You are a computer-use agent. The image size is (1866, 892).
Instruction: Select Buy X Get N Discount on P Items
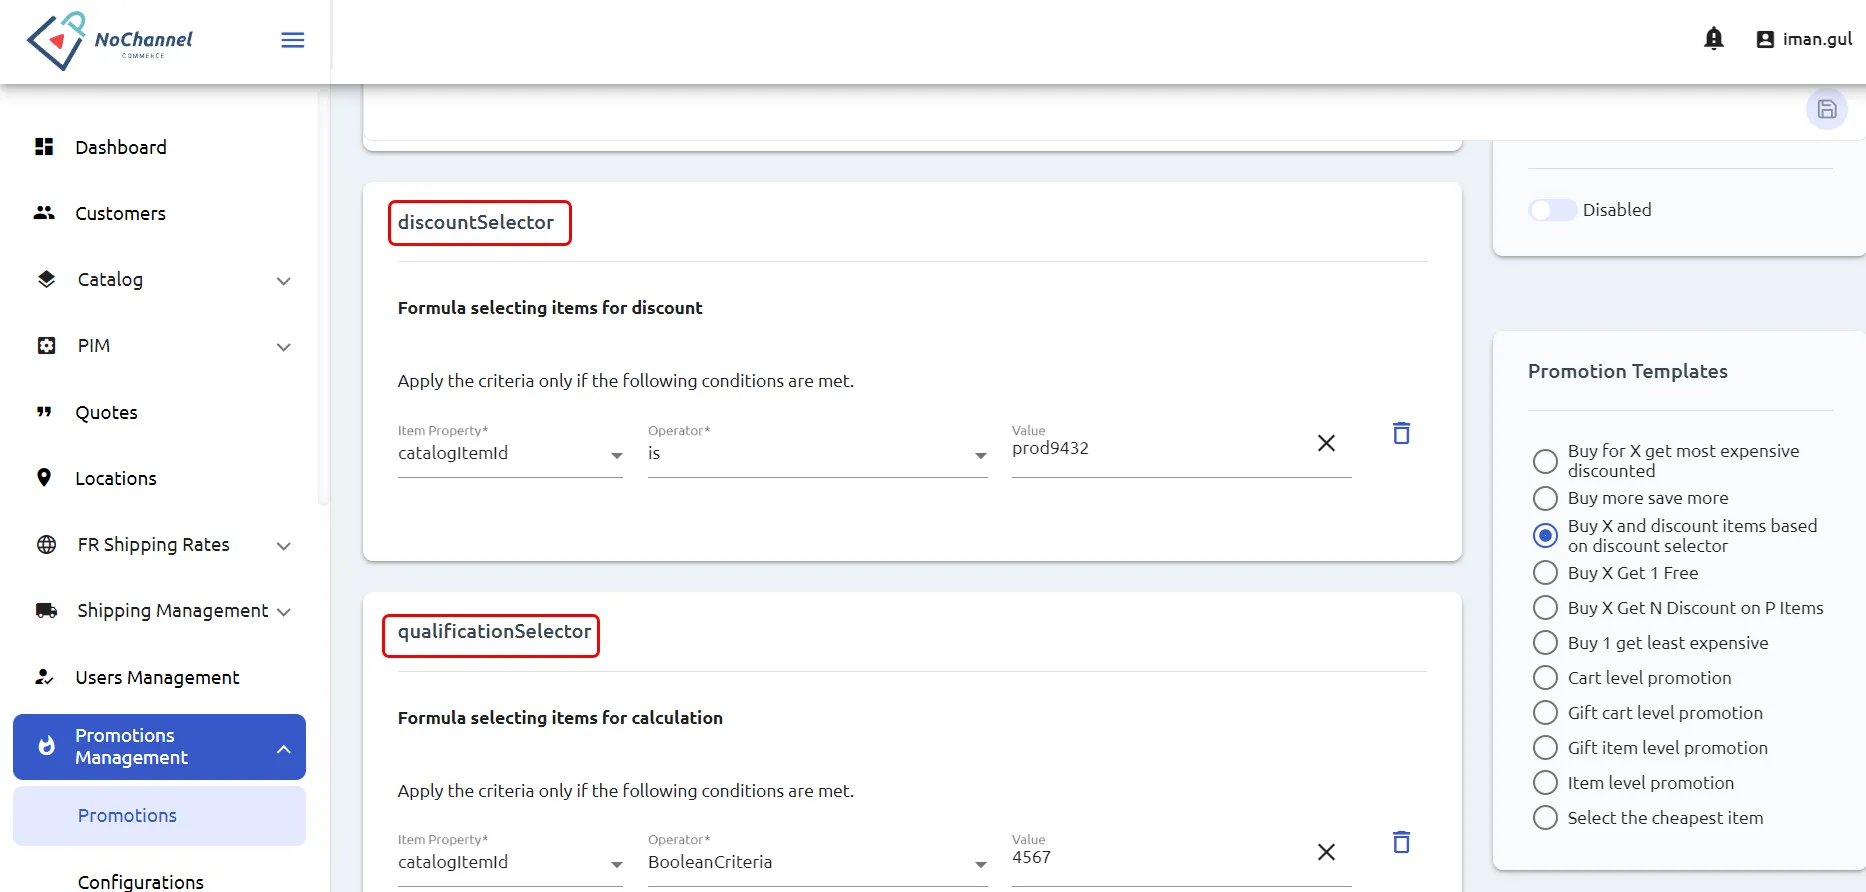click(x=1545, y=608)
